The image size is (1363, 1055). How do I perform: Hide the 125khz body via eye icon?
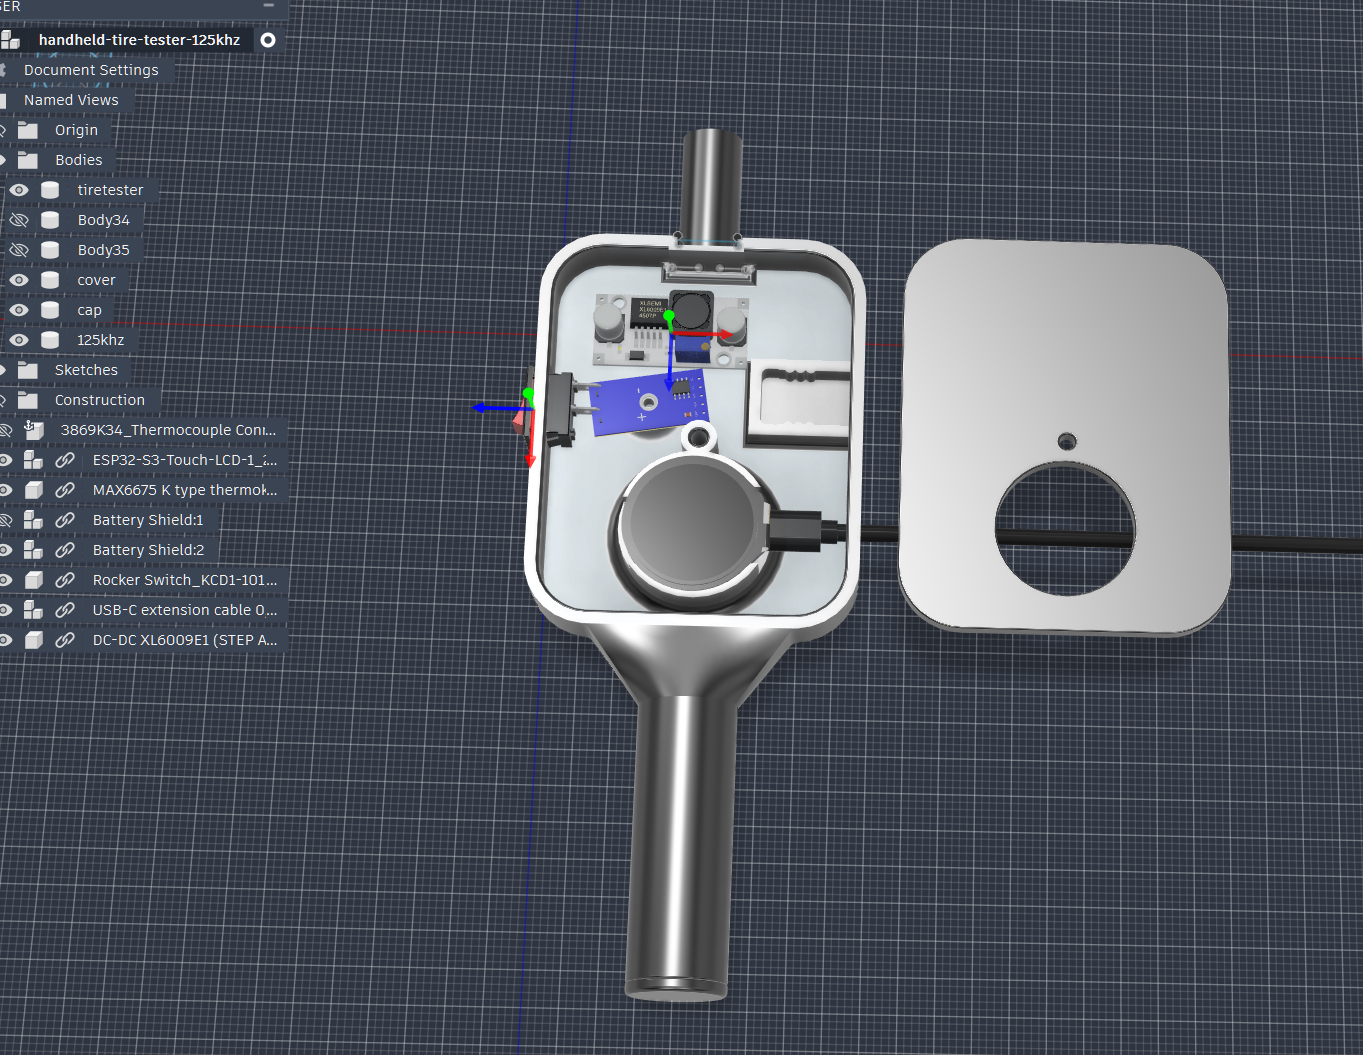pos(19,340)
